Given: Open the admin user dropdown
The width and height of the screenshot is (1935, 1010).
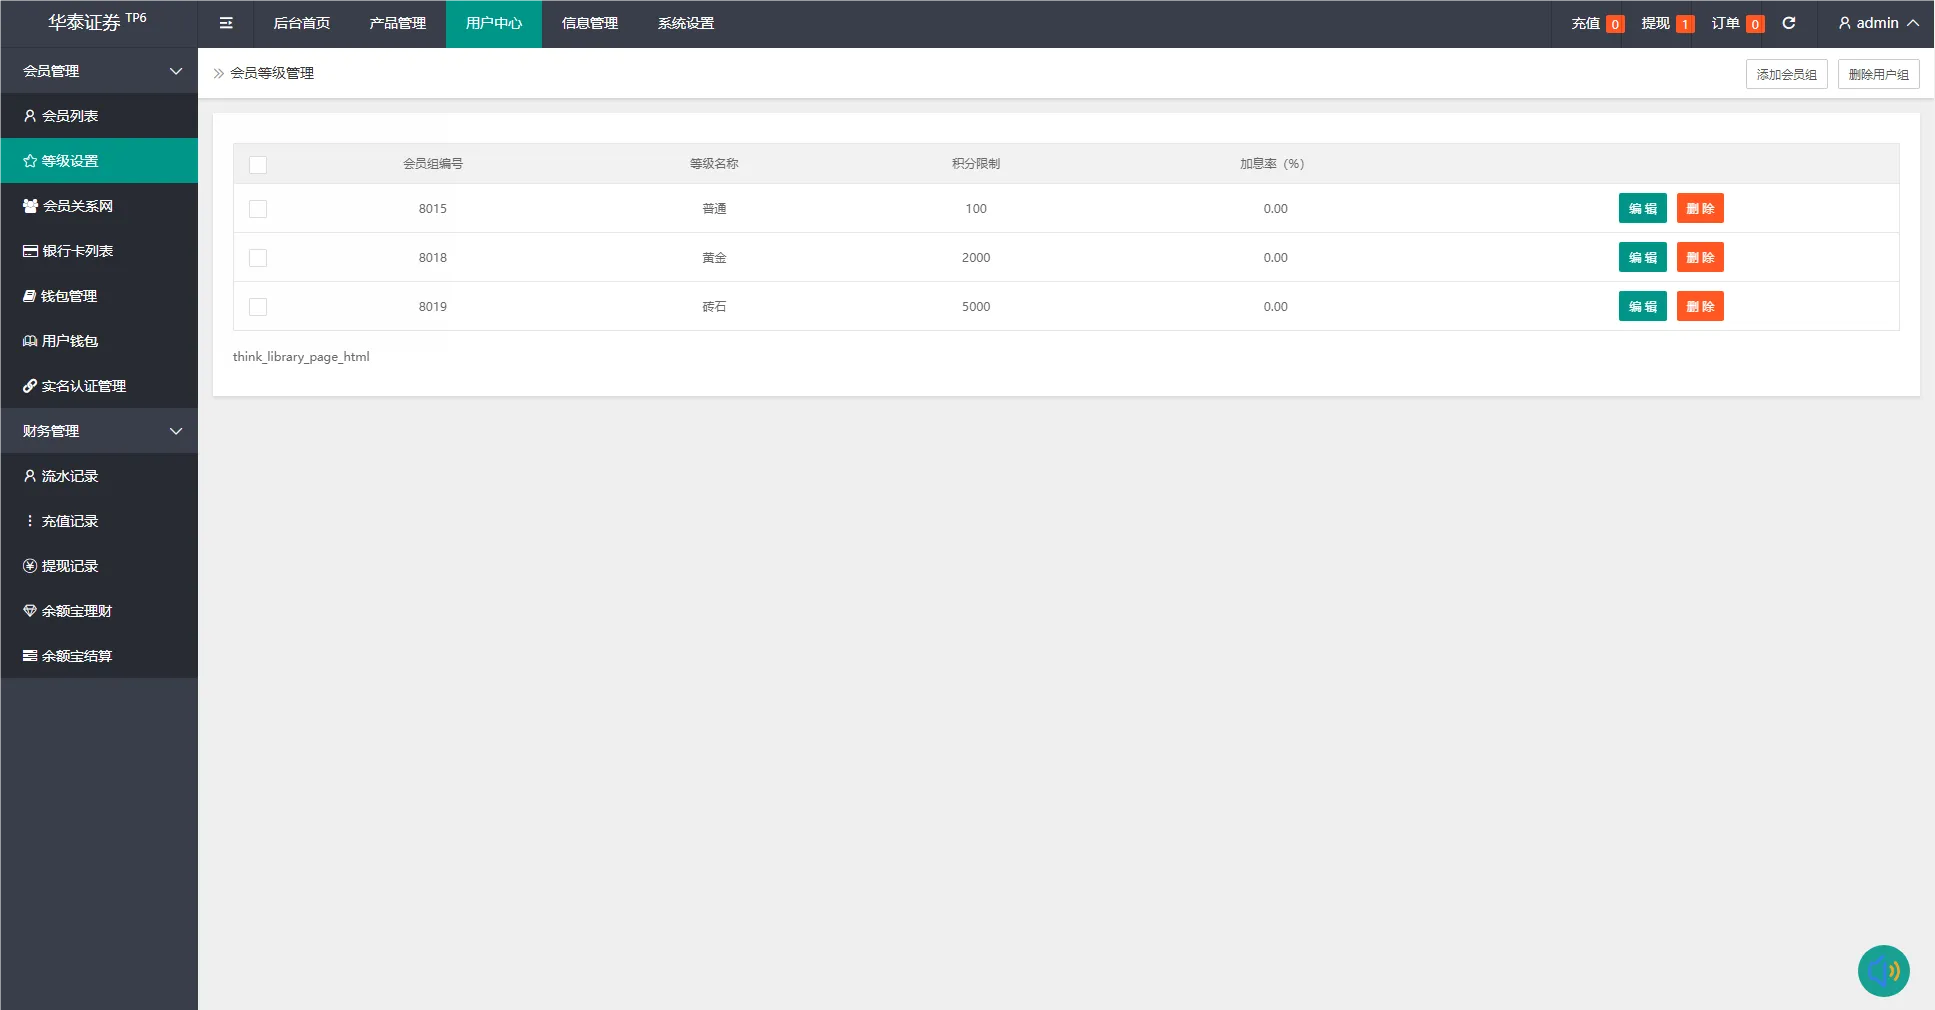Looking at the screenshot, I should coord(1878,23).
